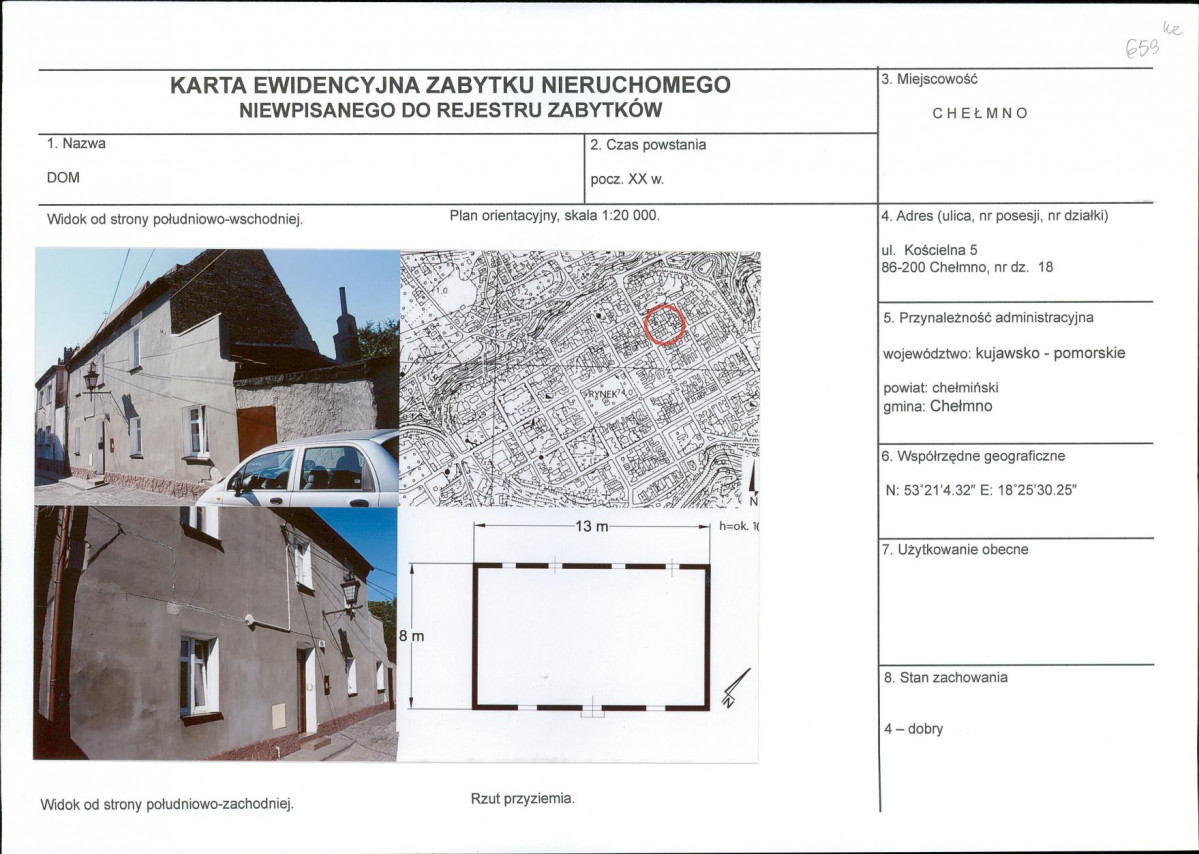
Task: Click the '7. Użytkowanie obecne' label
Action: pyautogui.click(x=955, y=550)
